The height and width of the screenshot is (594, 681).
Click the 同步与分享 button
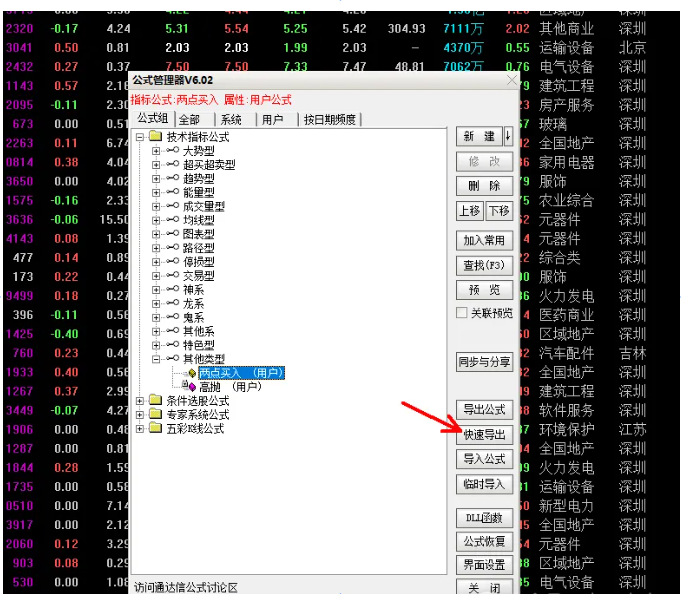pyautogui.click(x=484, y=362)
